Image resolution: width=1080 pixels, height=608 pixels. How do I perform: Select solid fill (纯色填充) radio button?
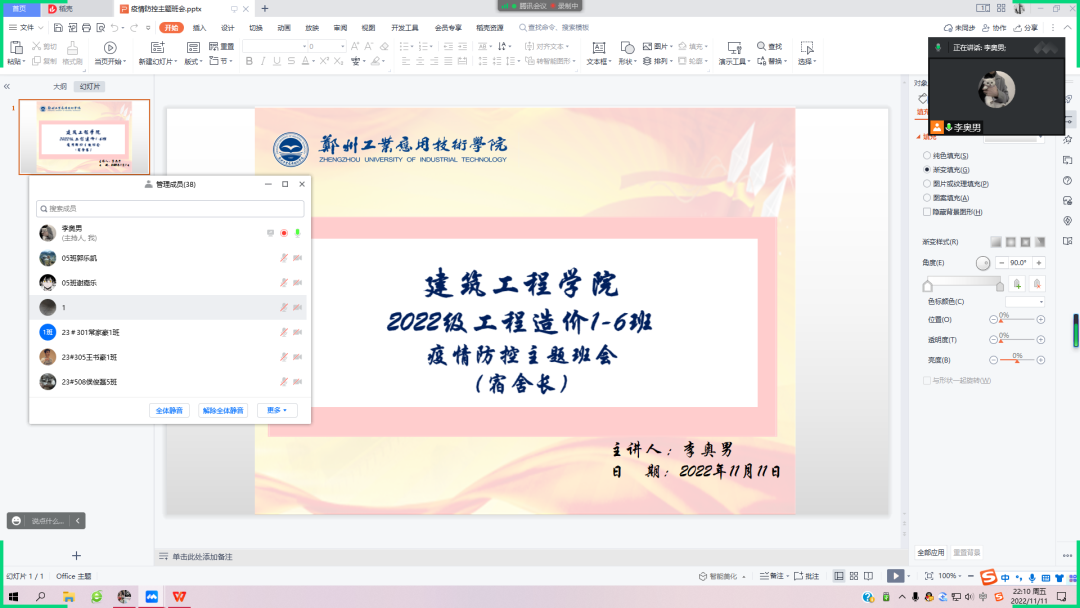pyautogui.click(x=925, y=156)
